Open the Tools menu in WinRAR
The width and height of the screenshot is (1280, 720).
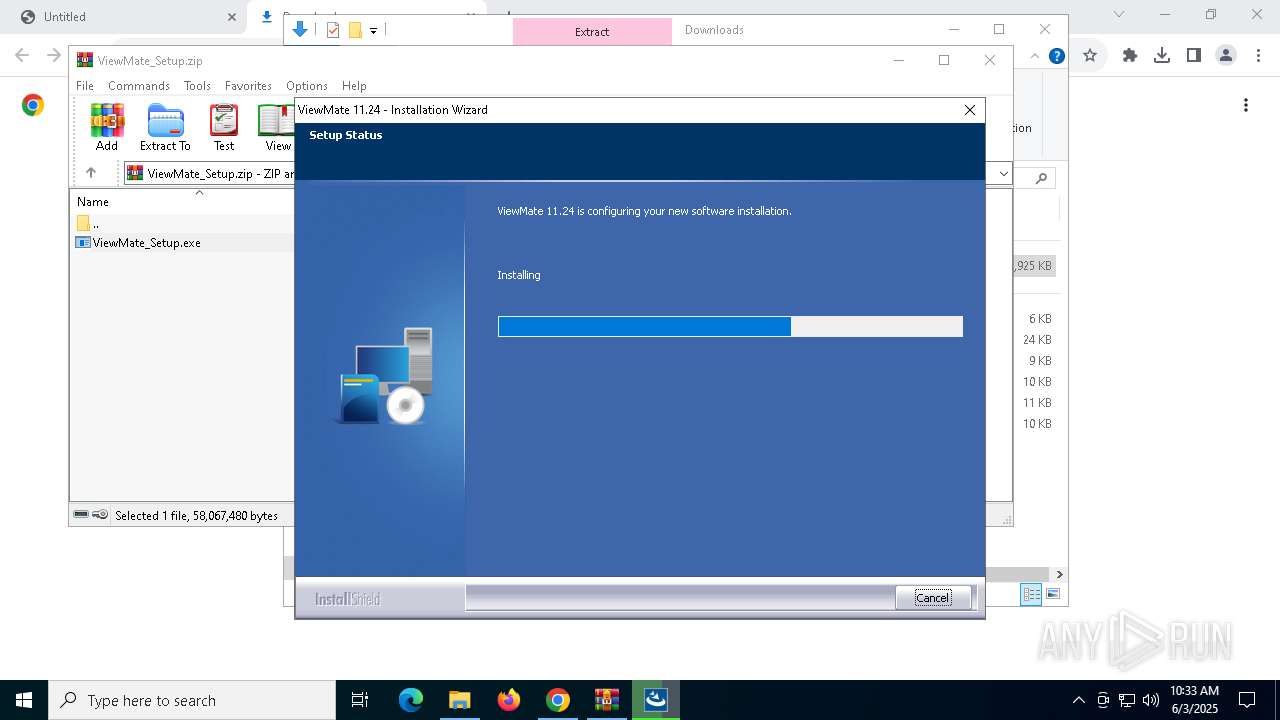tap(197, 86)
